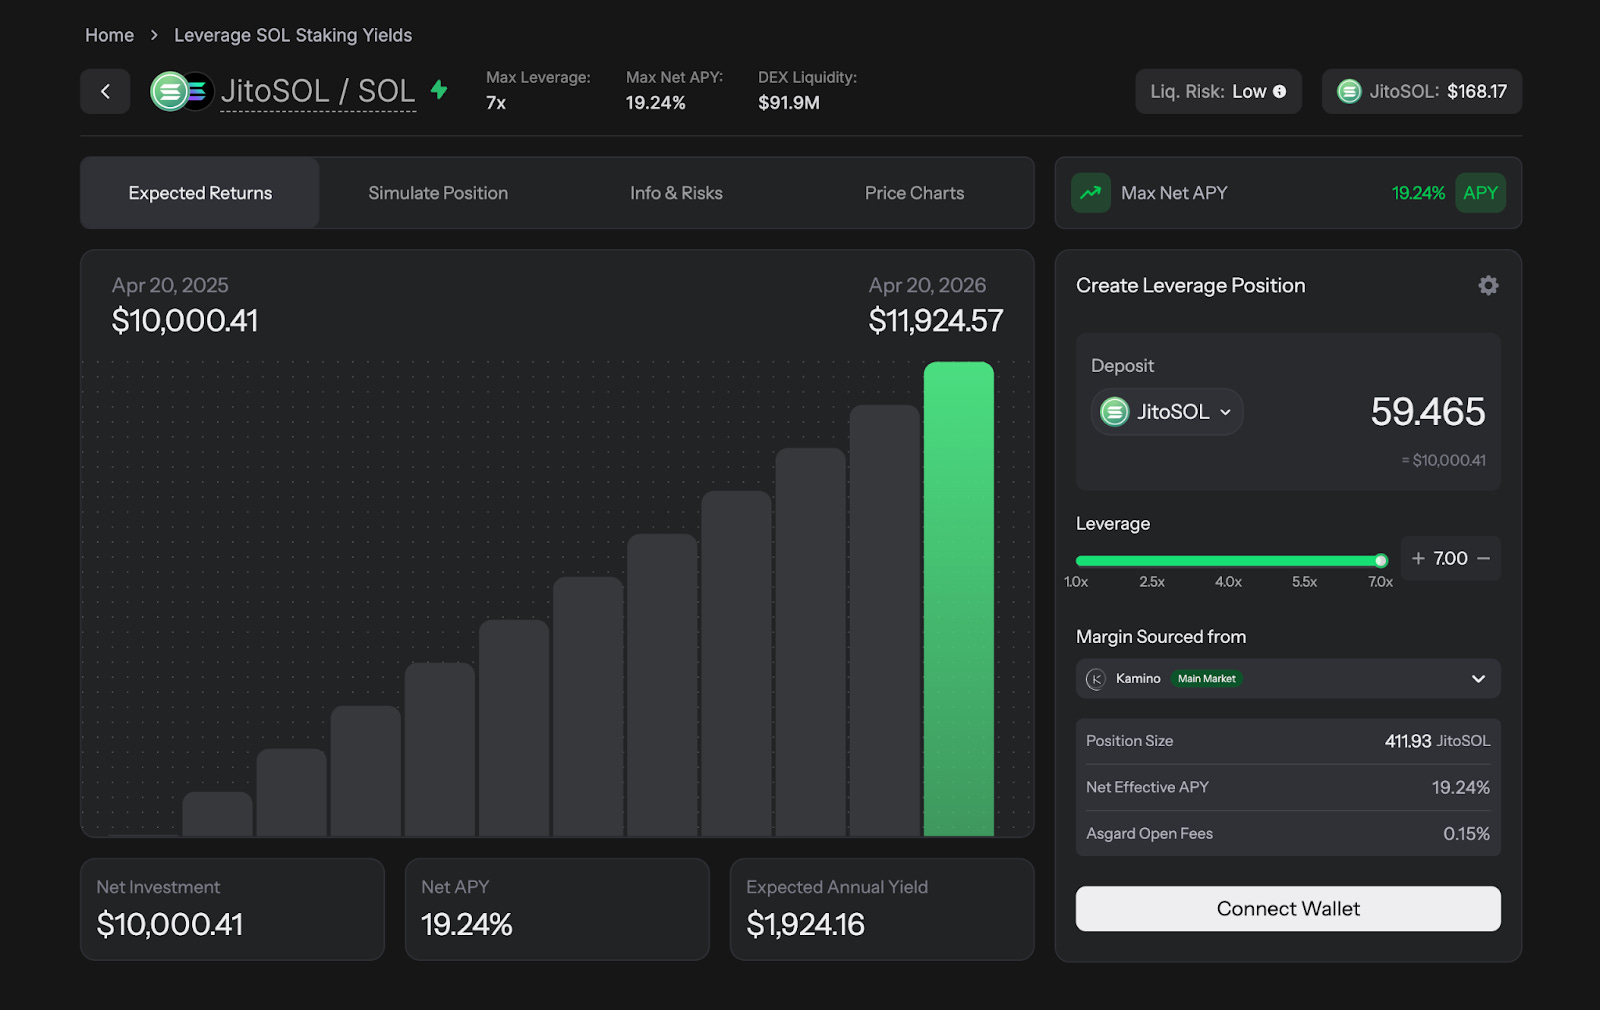Screen dimensions: 1600x1010
Task: Click the Connect Wallet button
Action: pyautogui.click(x=1288, y=909)
